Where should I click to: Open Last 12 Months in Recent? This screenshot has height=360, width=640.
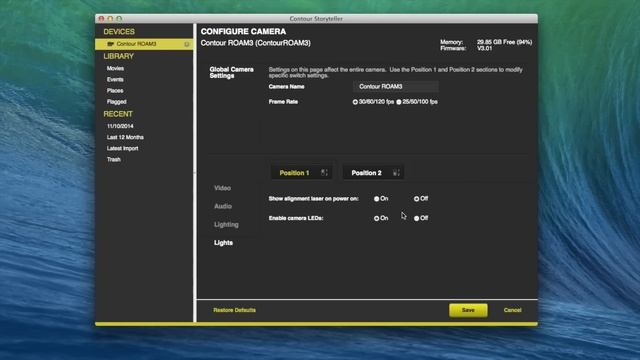click(x=125, y=138)
